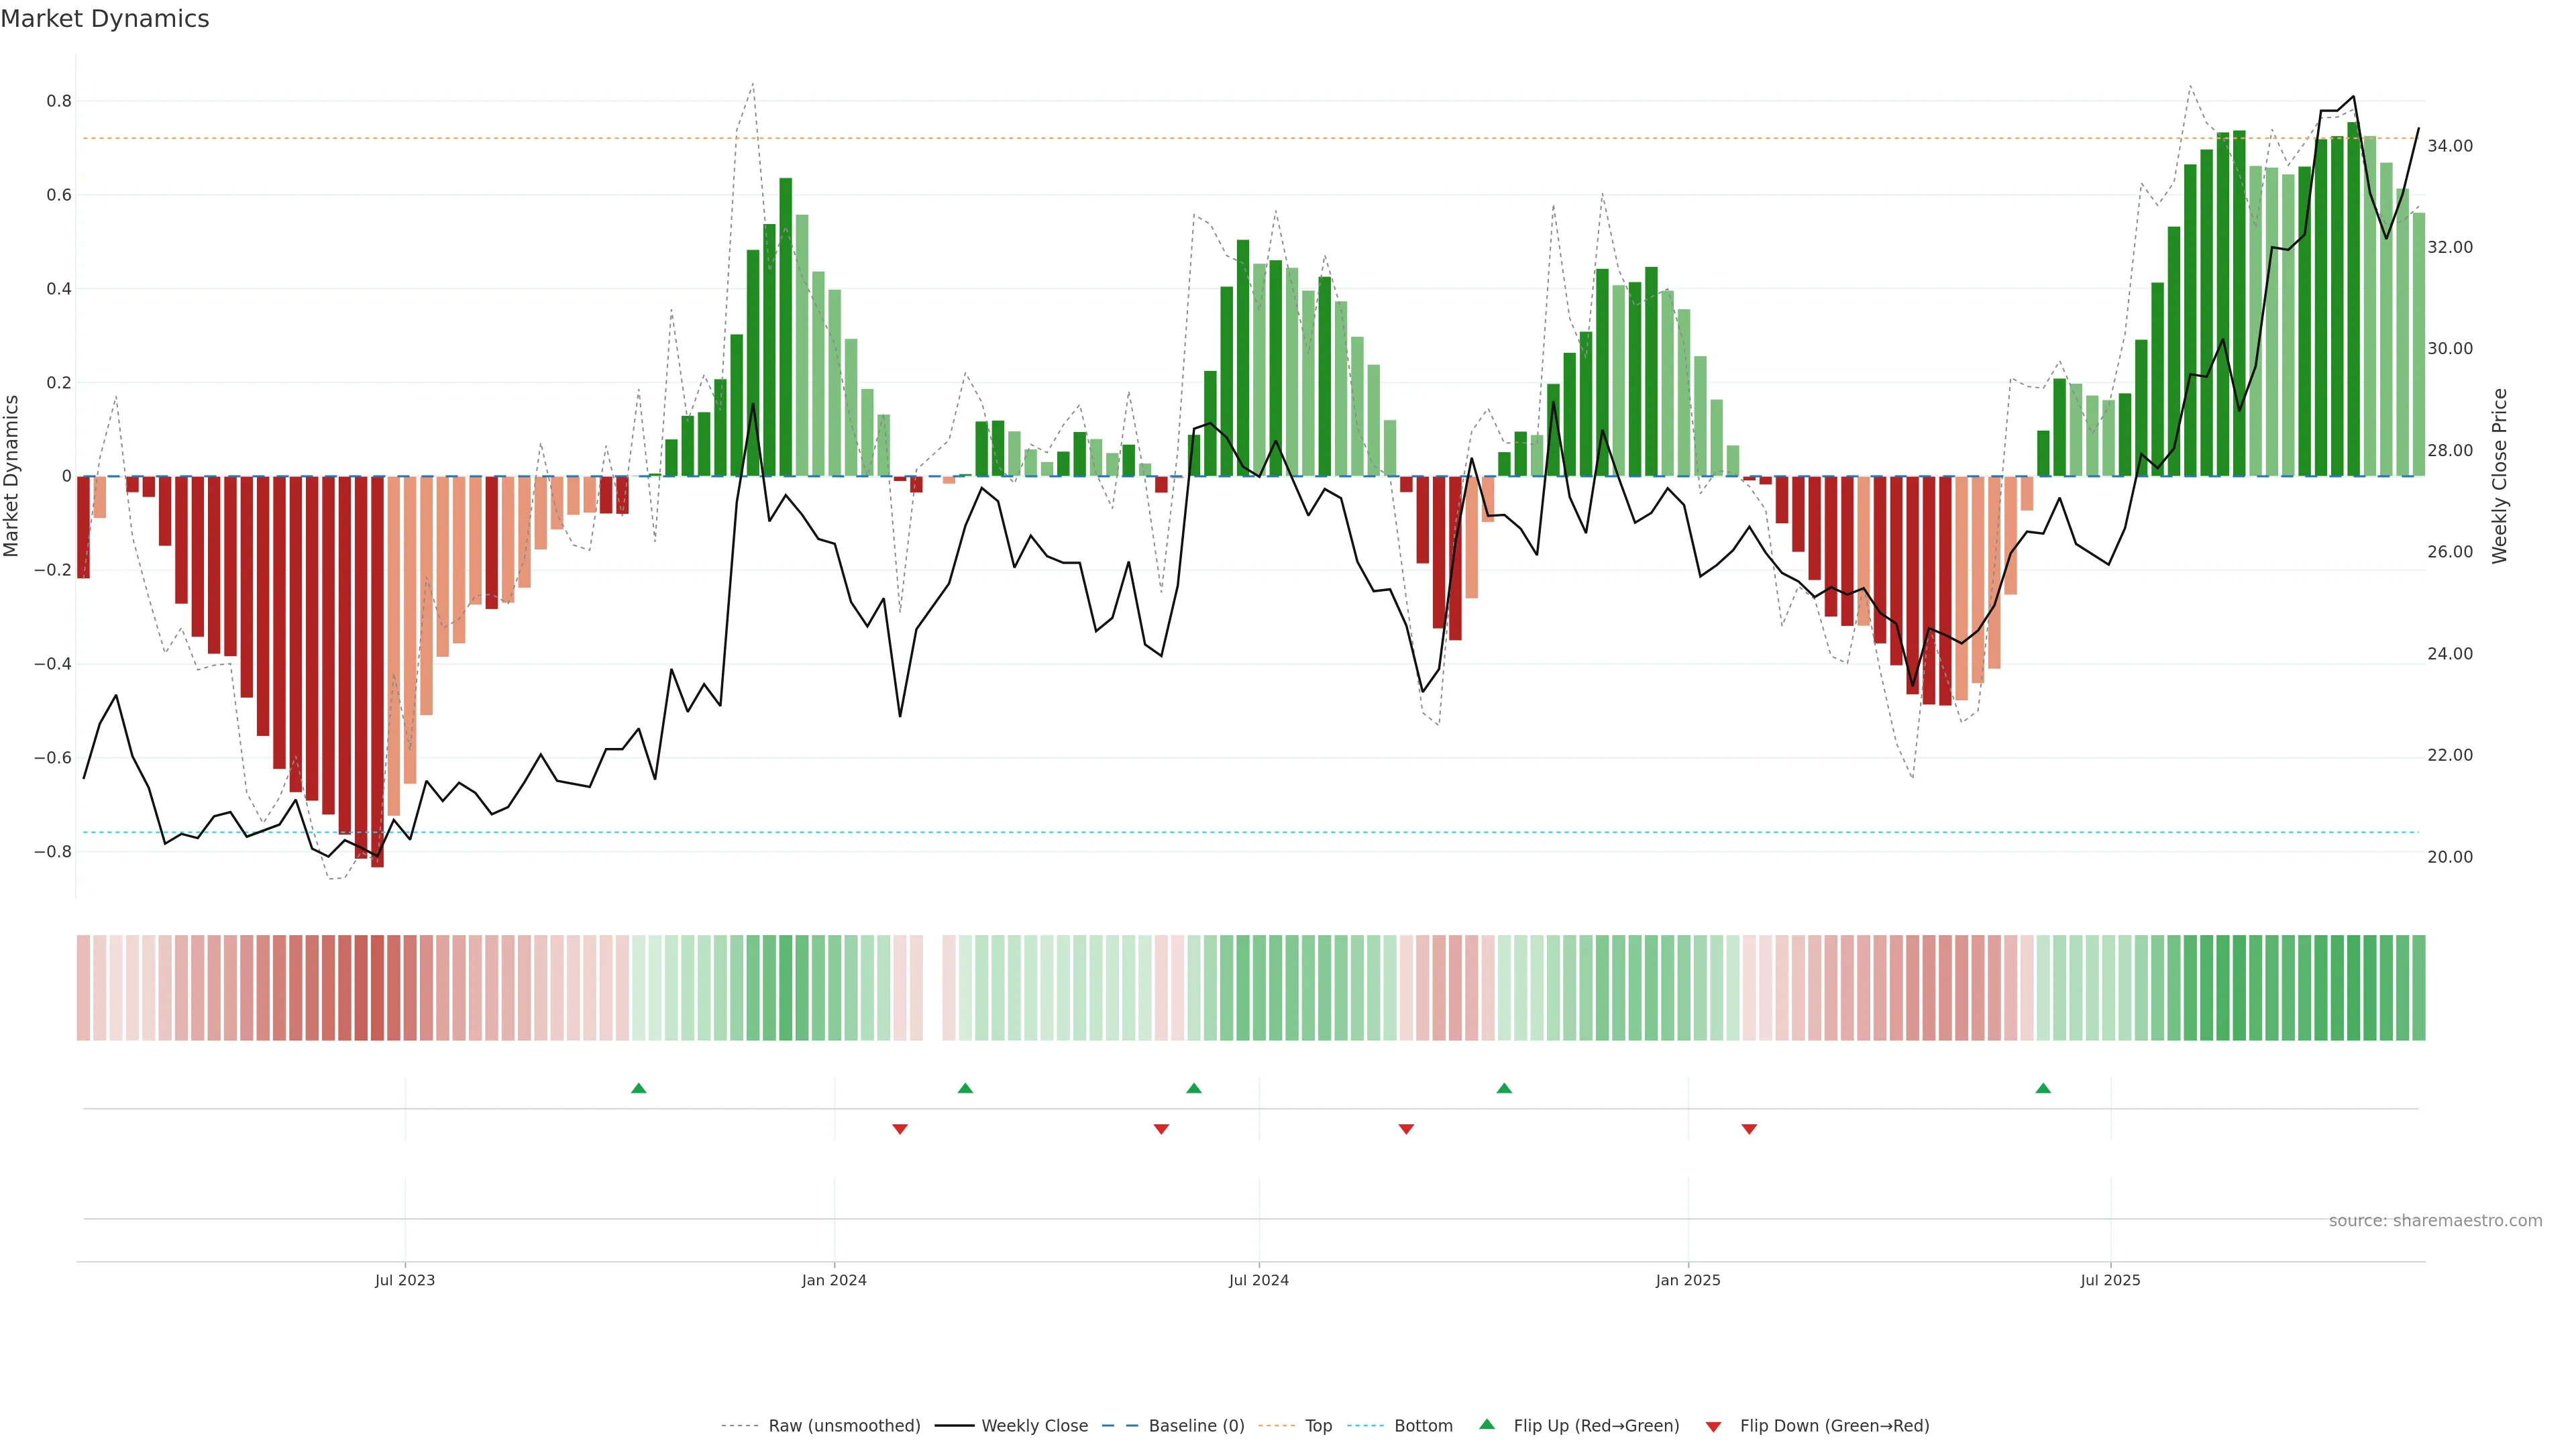Click the first red flip-down triangle marker
2576x1449 pixels.
(x=899, y=1129)
